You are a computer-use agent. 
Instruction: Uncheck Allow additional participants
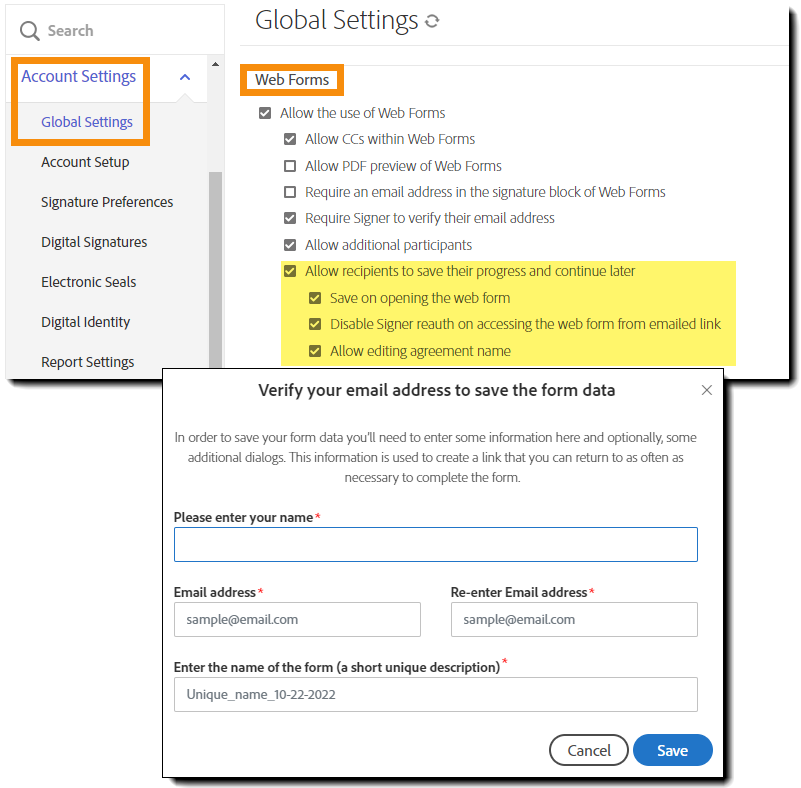click(290, 245)
